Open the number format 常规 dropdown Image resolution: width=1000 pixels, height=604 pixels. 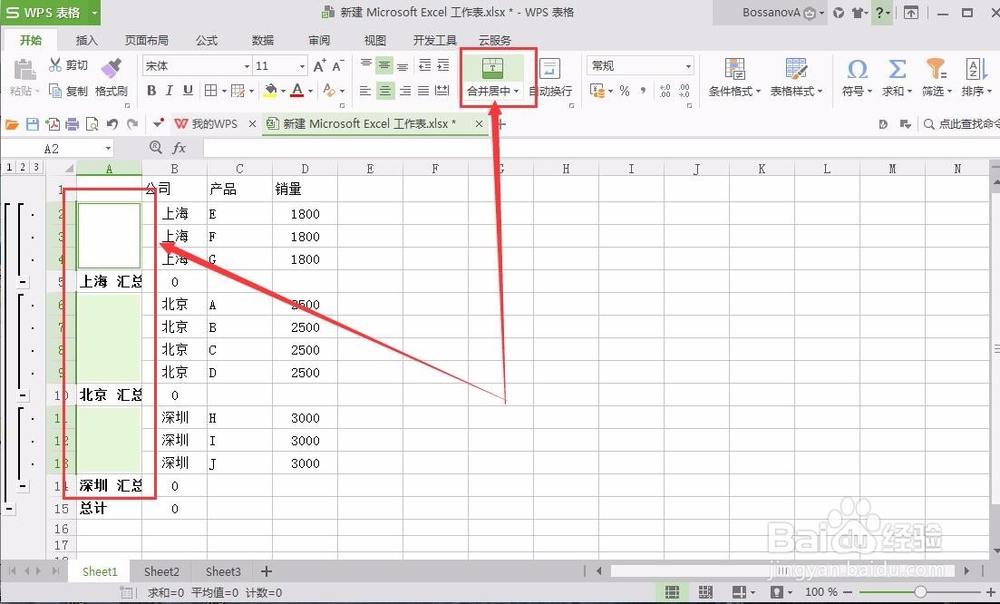pyautogui.click(x=688, y=66)
